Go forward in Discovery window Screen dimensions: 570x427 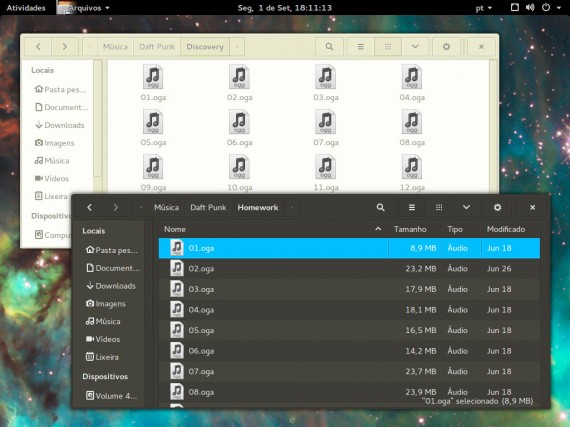click(x=65, y=47)
